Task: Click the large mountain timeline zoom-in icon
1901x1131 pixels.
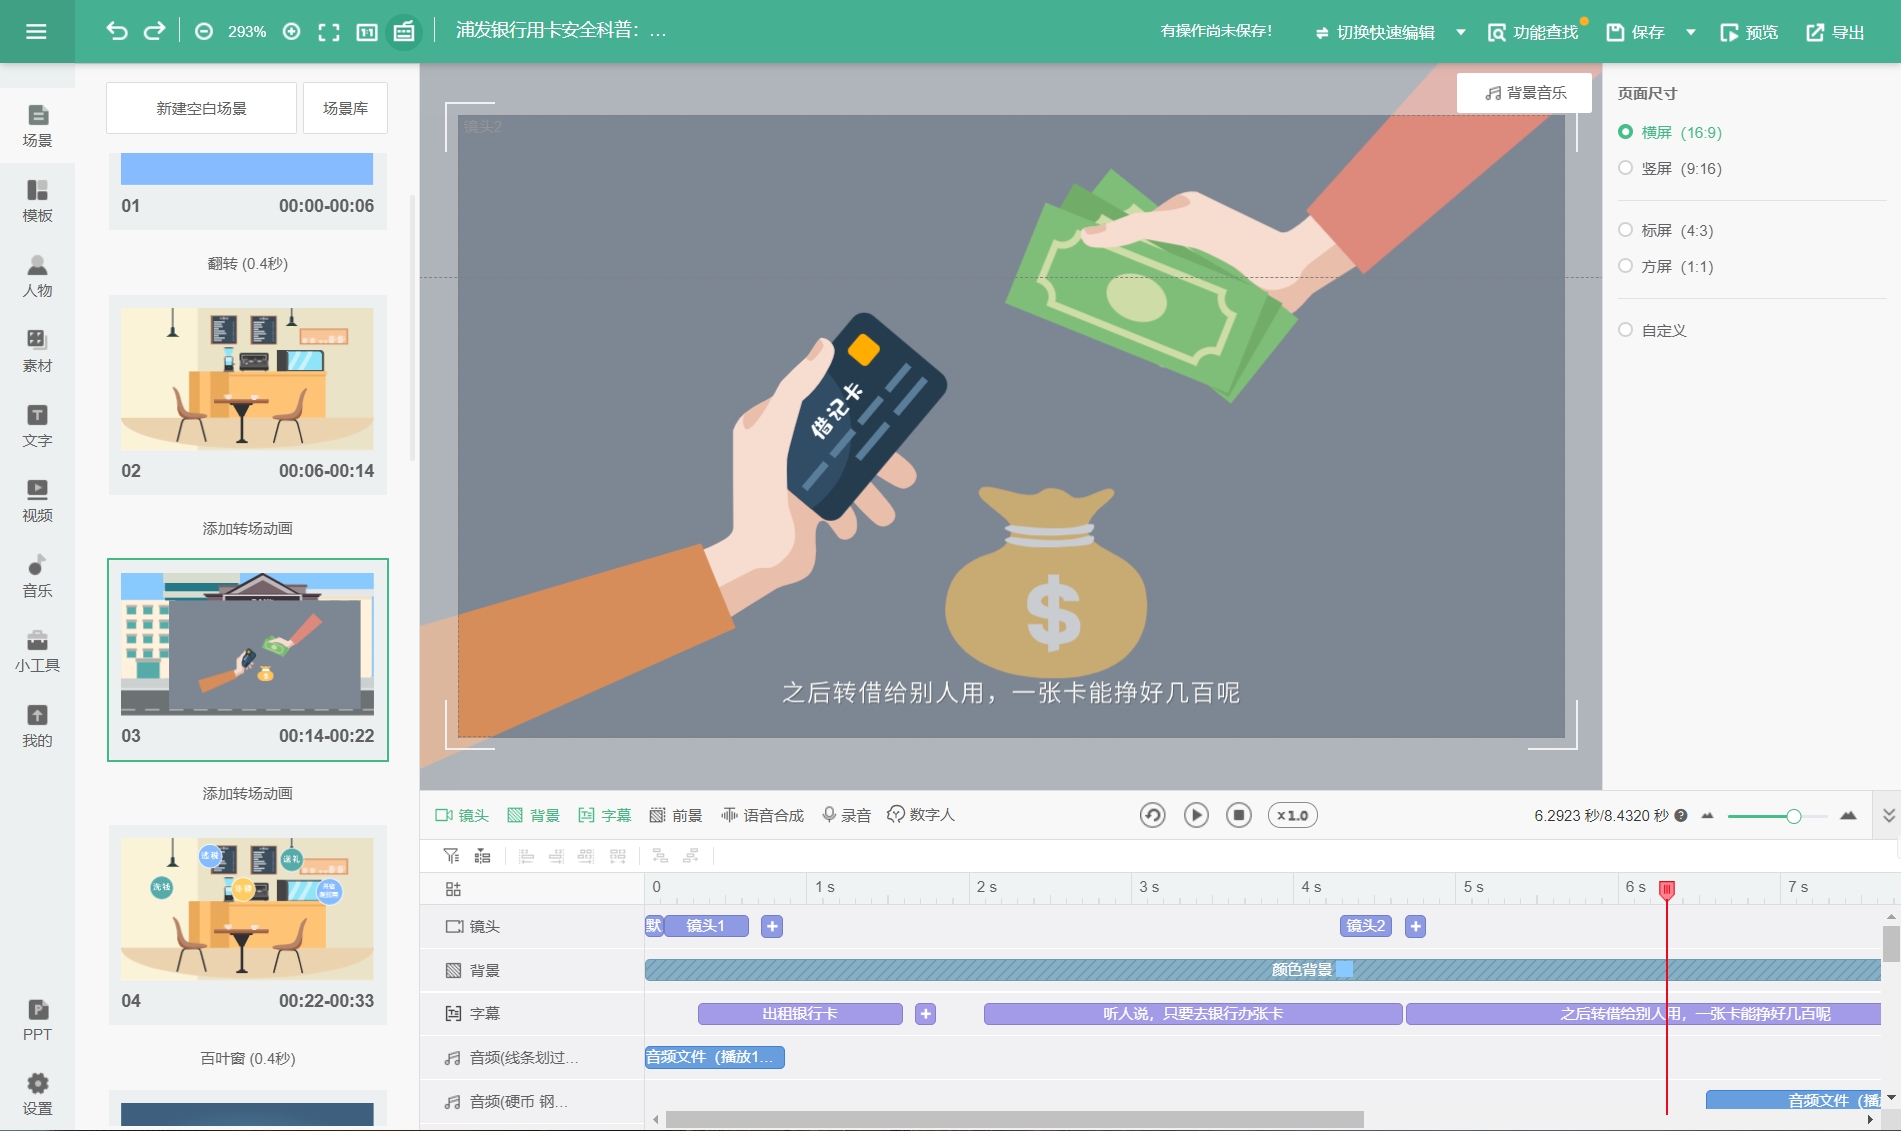Action: pyautogui.click(x=1848, y=816)
